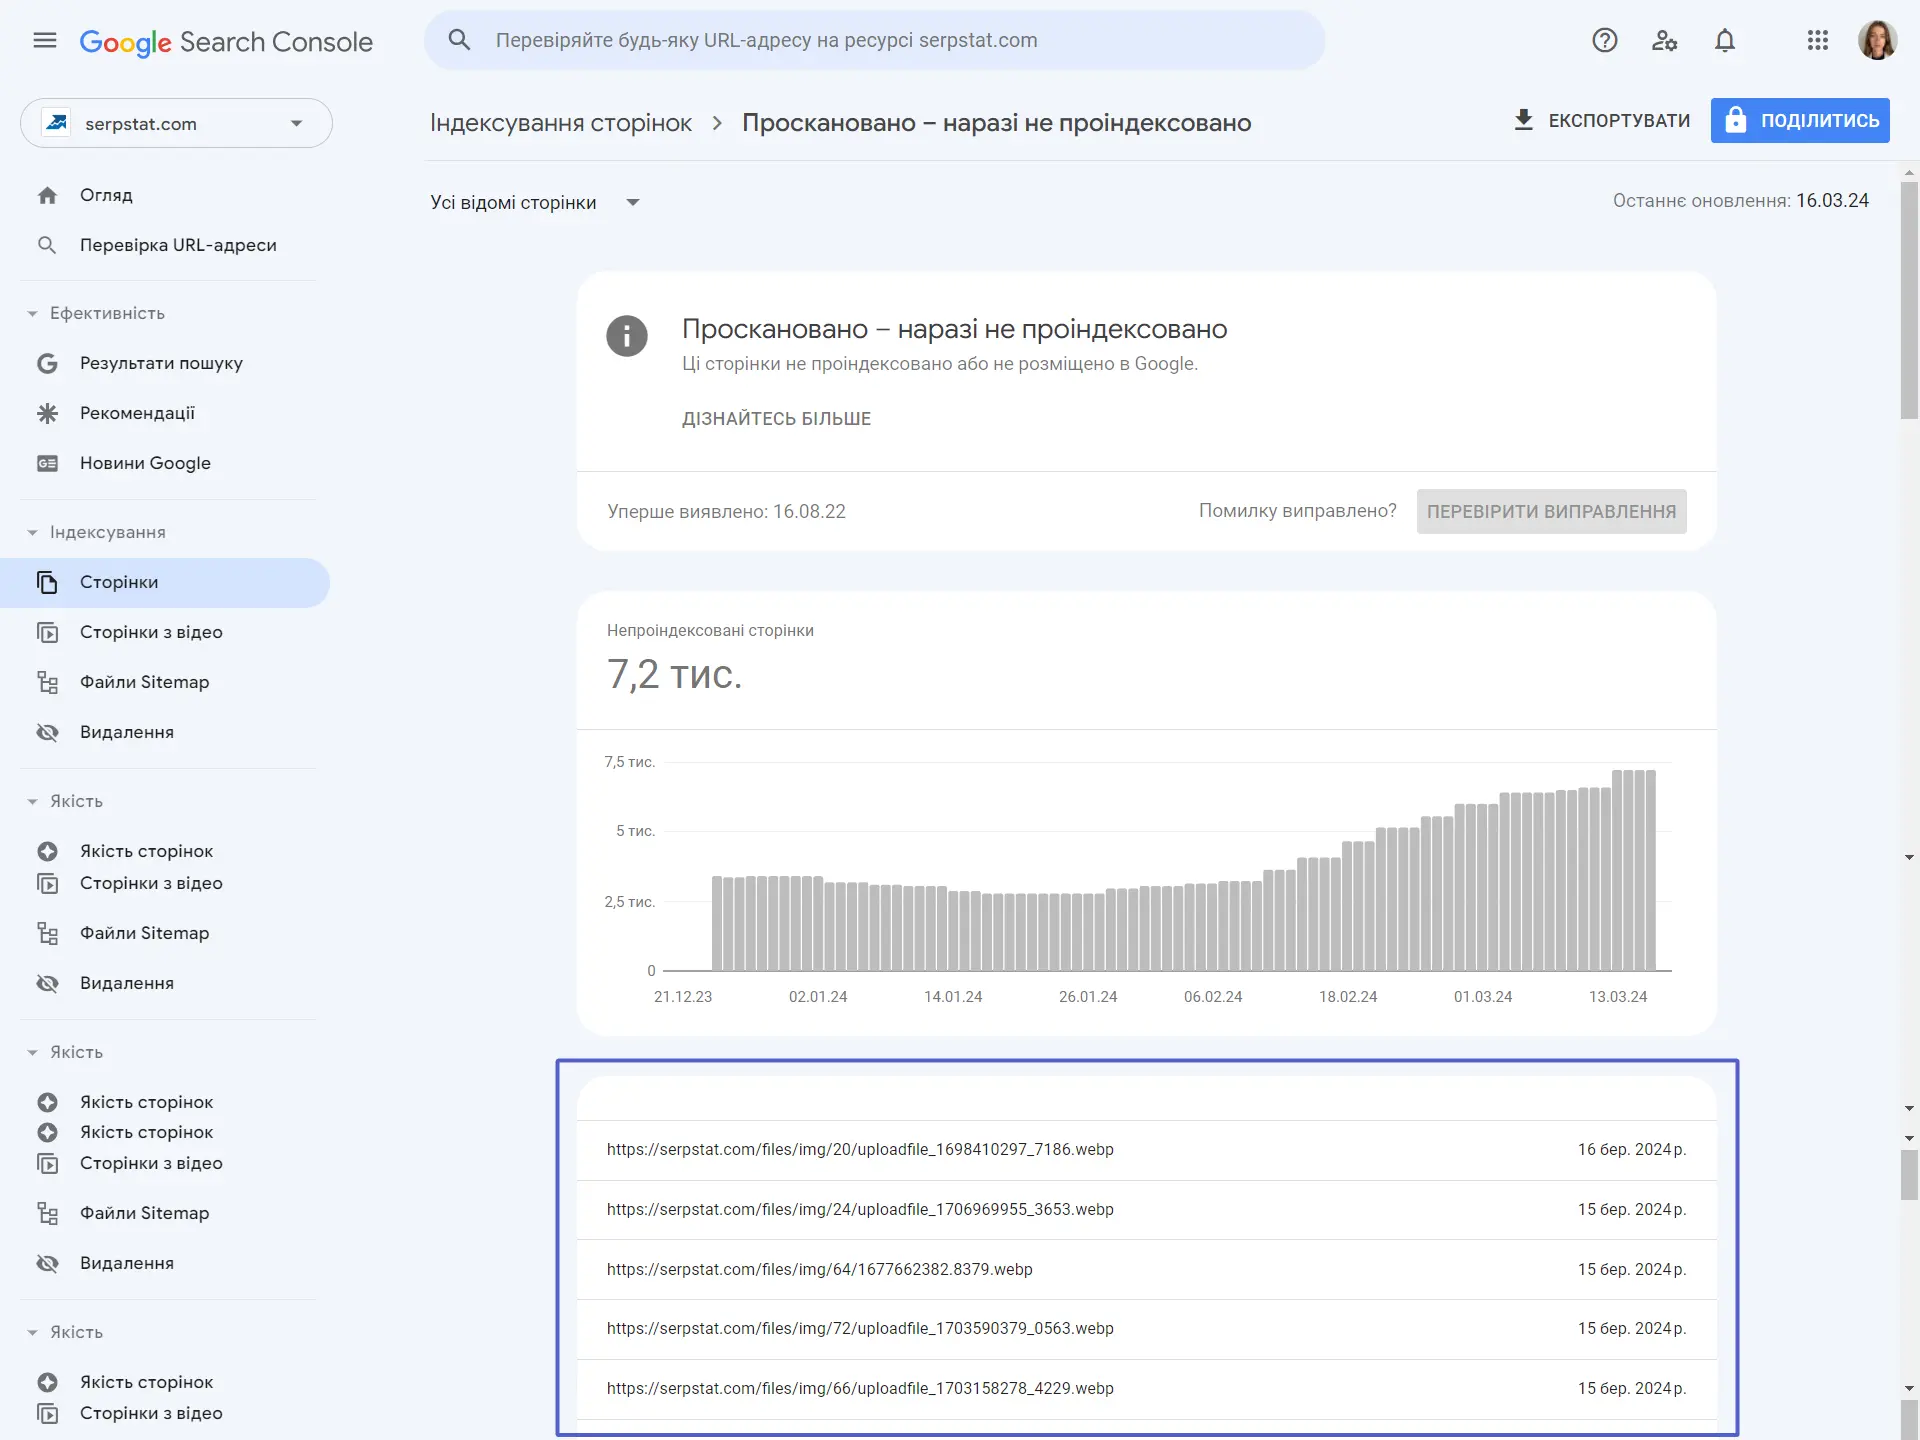Click Непроіндексовані сторінки label

coord(710,631)
